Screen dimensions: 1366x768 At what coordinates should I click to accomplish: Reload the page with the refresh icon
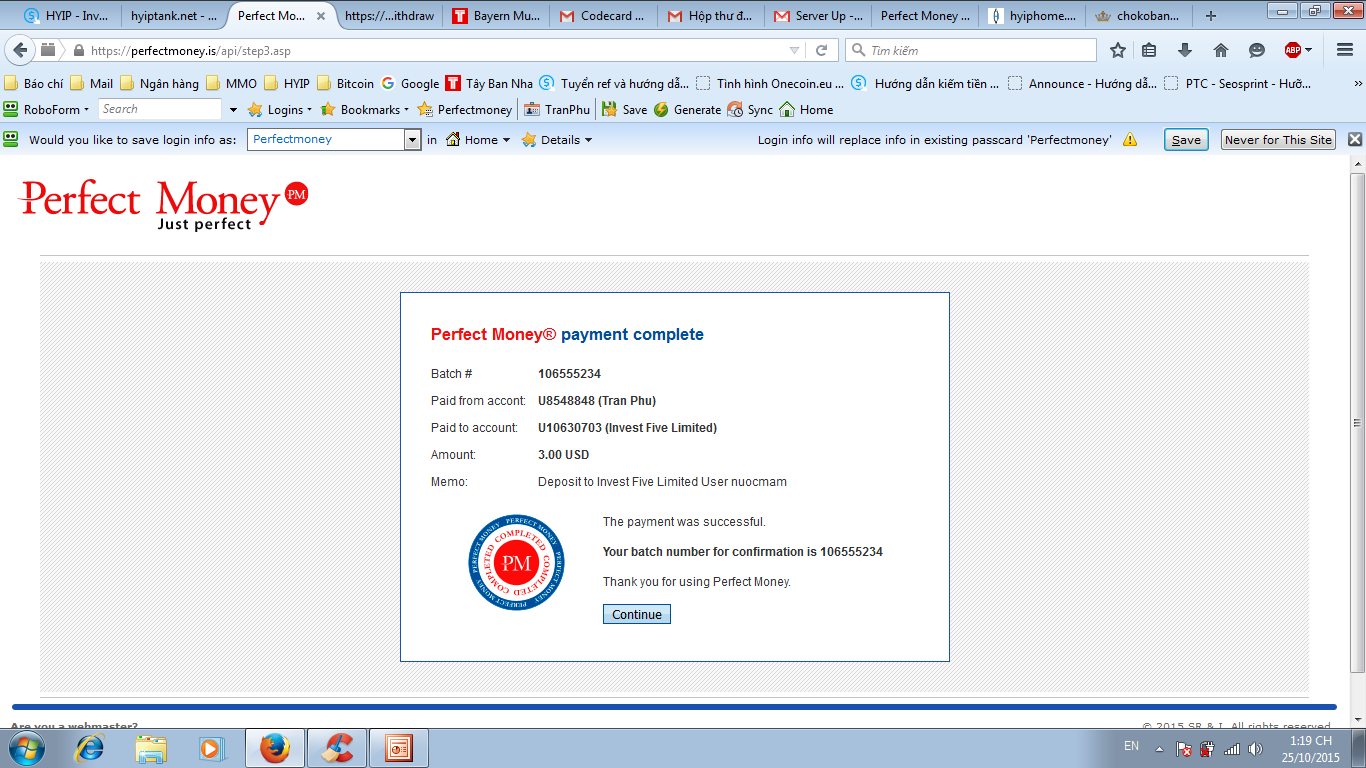pyautogui.click(x=822, y=50)
